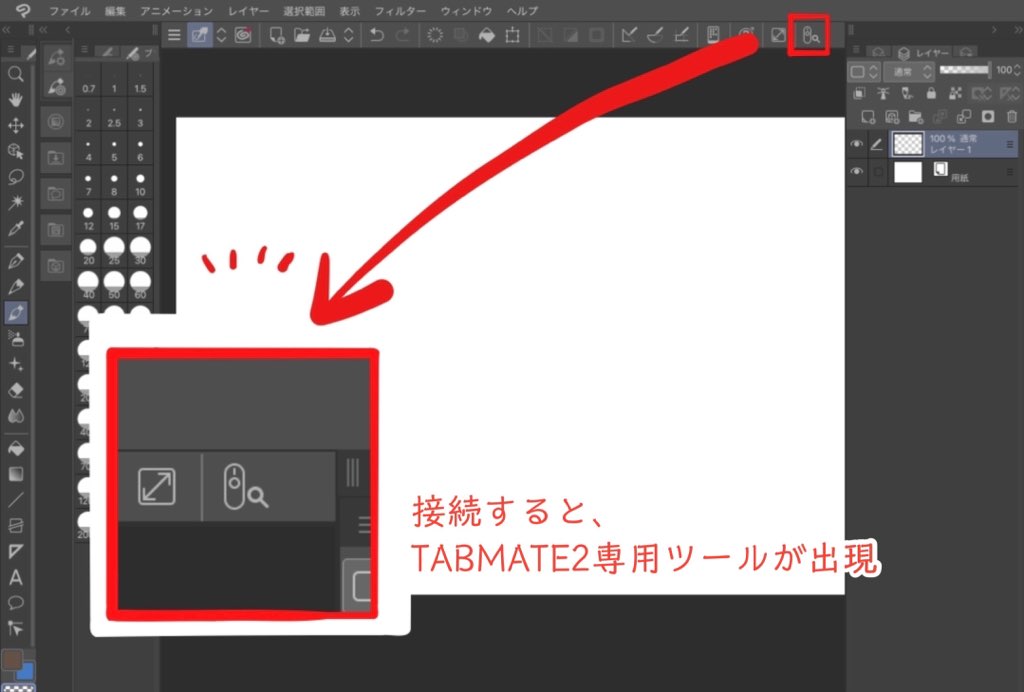Select the Decoration sparkle tool
1024x692 pixels.
(16, 364)
